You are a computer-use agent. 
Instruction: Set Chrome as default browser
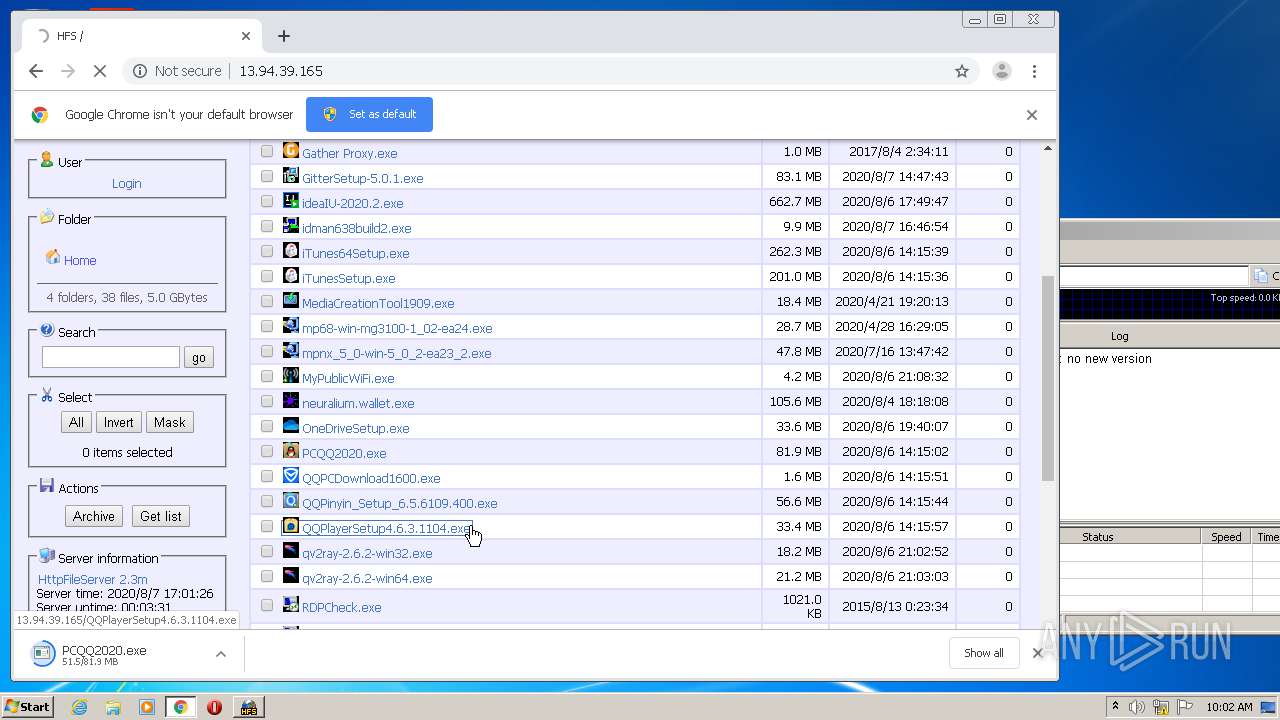369,114
